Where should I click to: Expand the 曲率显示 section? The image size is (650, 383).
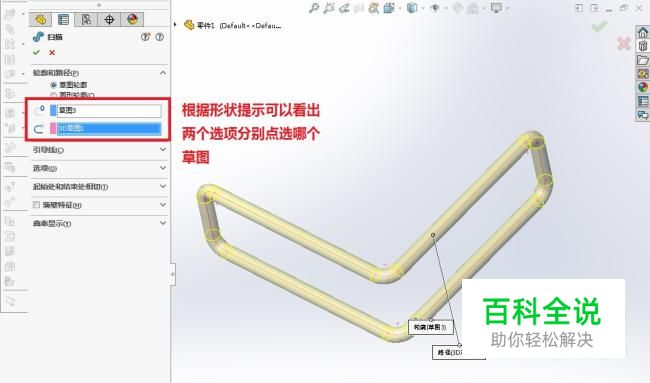coord(163,223)
